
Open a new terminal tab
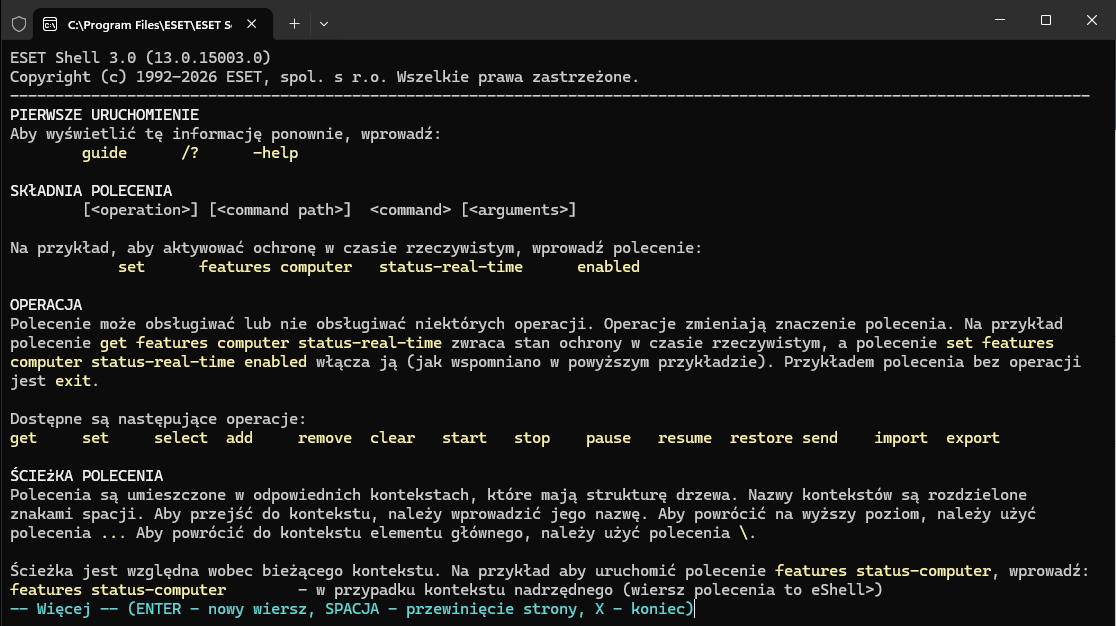coord(294,24)
